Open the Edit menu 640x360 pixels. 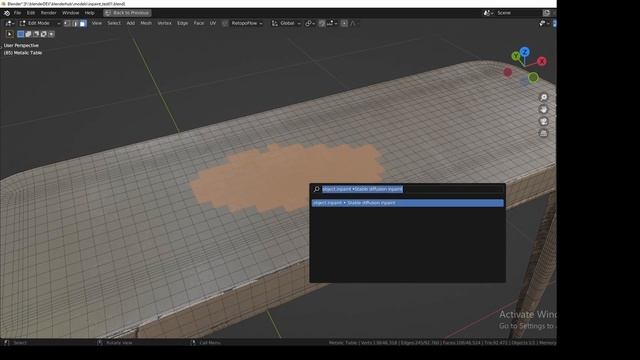coord(31,13)
